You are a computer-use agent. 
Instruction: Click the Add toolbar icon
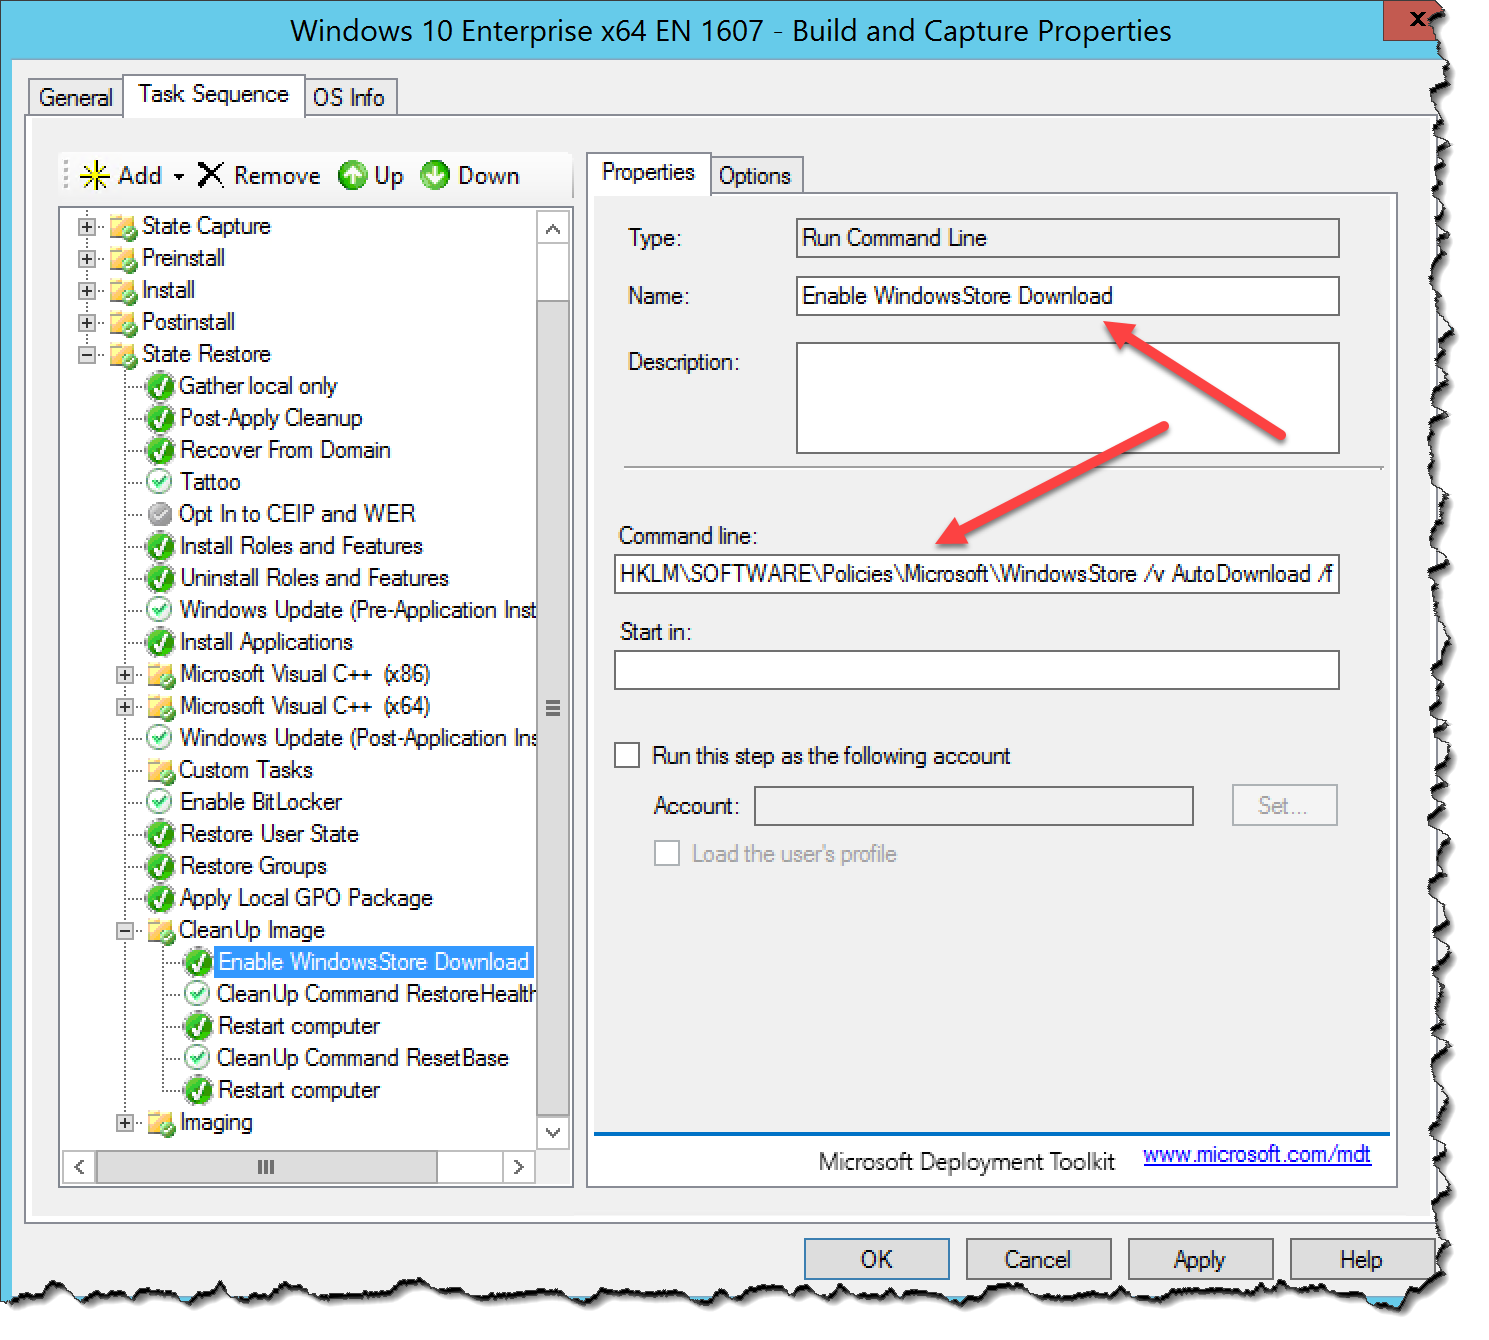[95, 175]
